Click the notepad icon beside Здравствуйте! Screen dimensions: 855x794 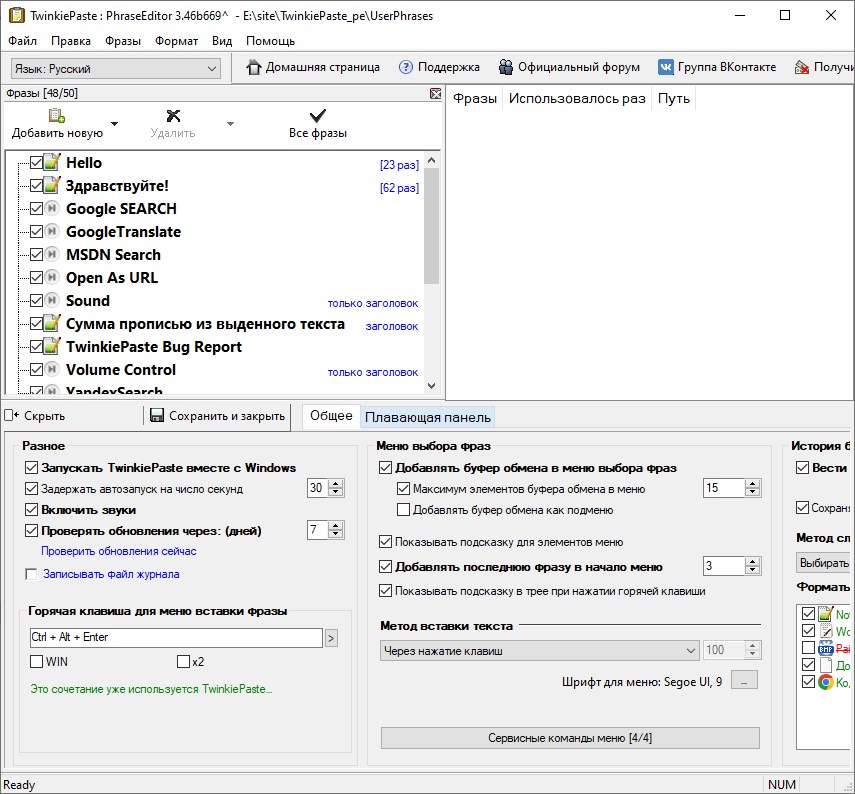pyautogui.click(x=52, y=185)
